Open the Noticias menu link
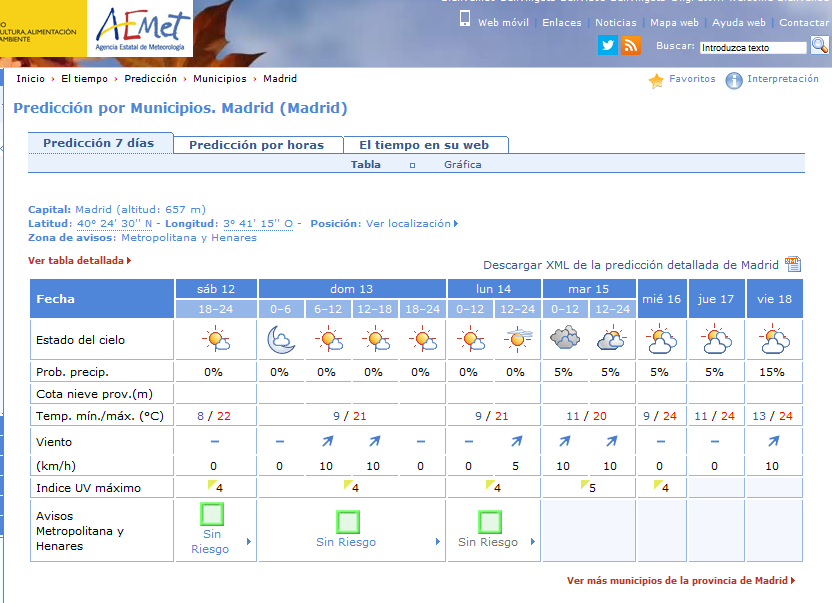The image size is (832, 603). pos(616,22)
